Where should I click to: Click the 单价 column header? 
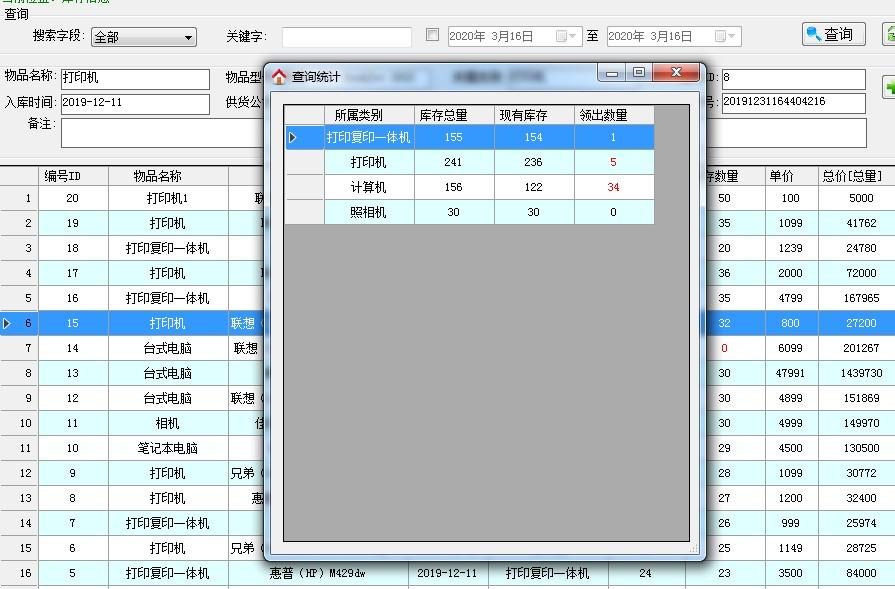tap(790, 176)
